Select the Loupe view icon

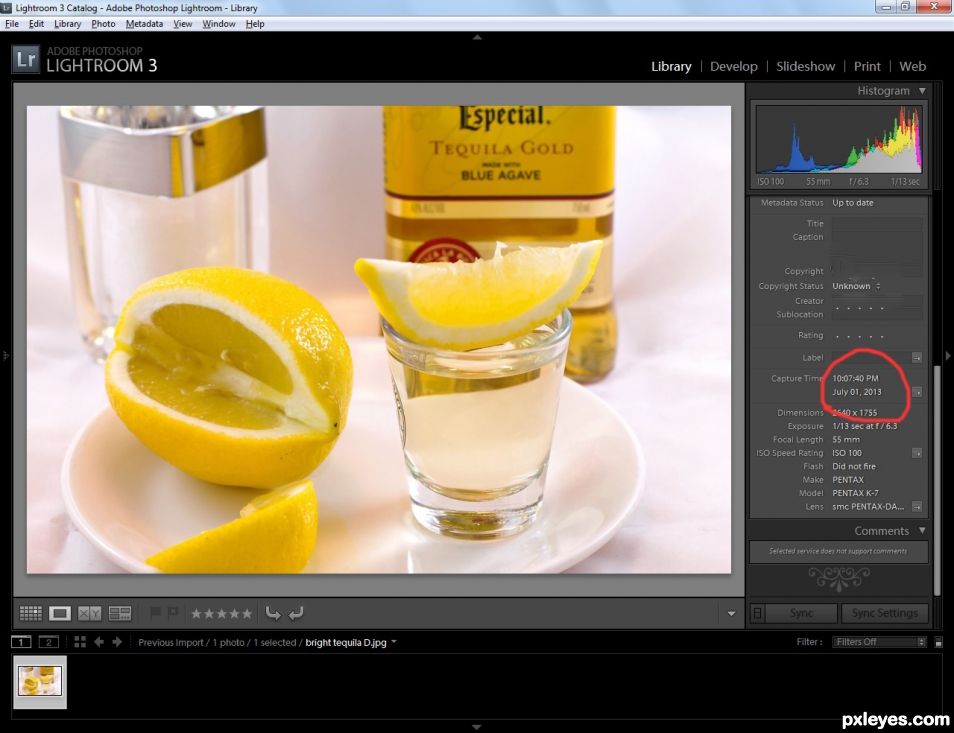(60, 613)
